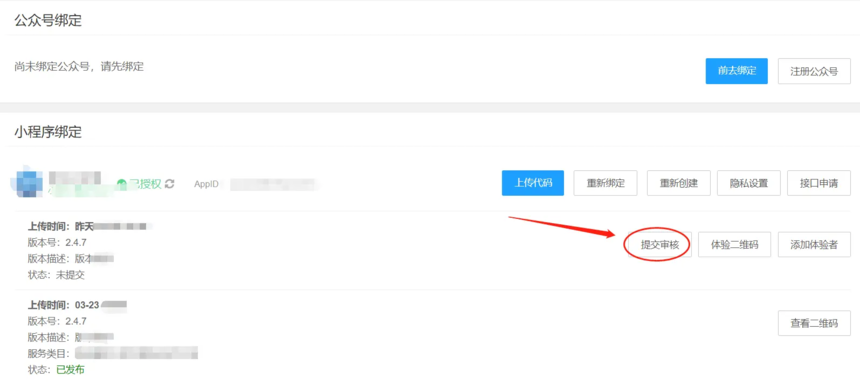Show the 体验二维码 QR code
This screenshot has width=860, height=386.
734,245
